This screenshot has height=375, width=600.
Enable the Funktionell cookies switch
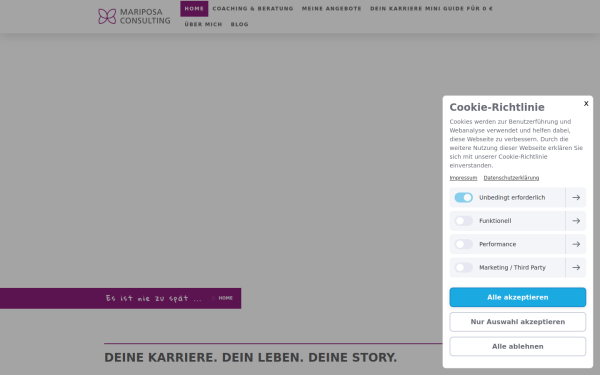click(x=463, y=221)
